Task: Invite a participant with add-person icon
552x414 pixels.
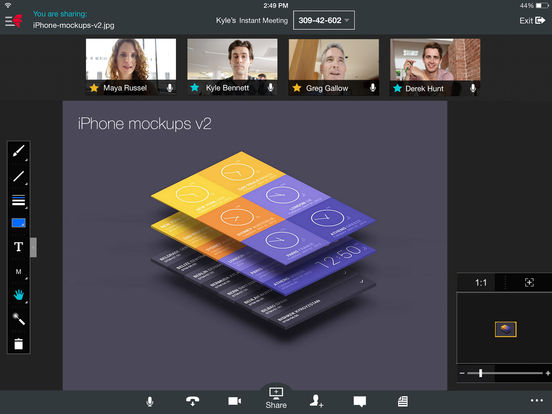Action: (316, 401)
